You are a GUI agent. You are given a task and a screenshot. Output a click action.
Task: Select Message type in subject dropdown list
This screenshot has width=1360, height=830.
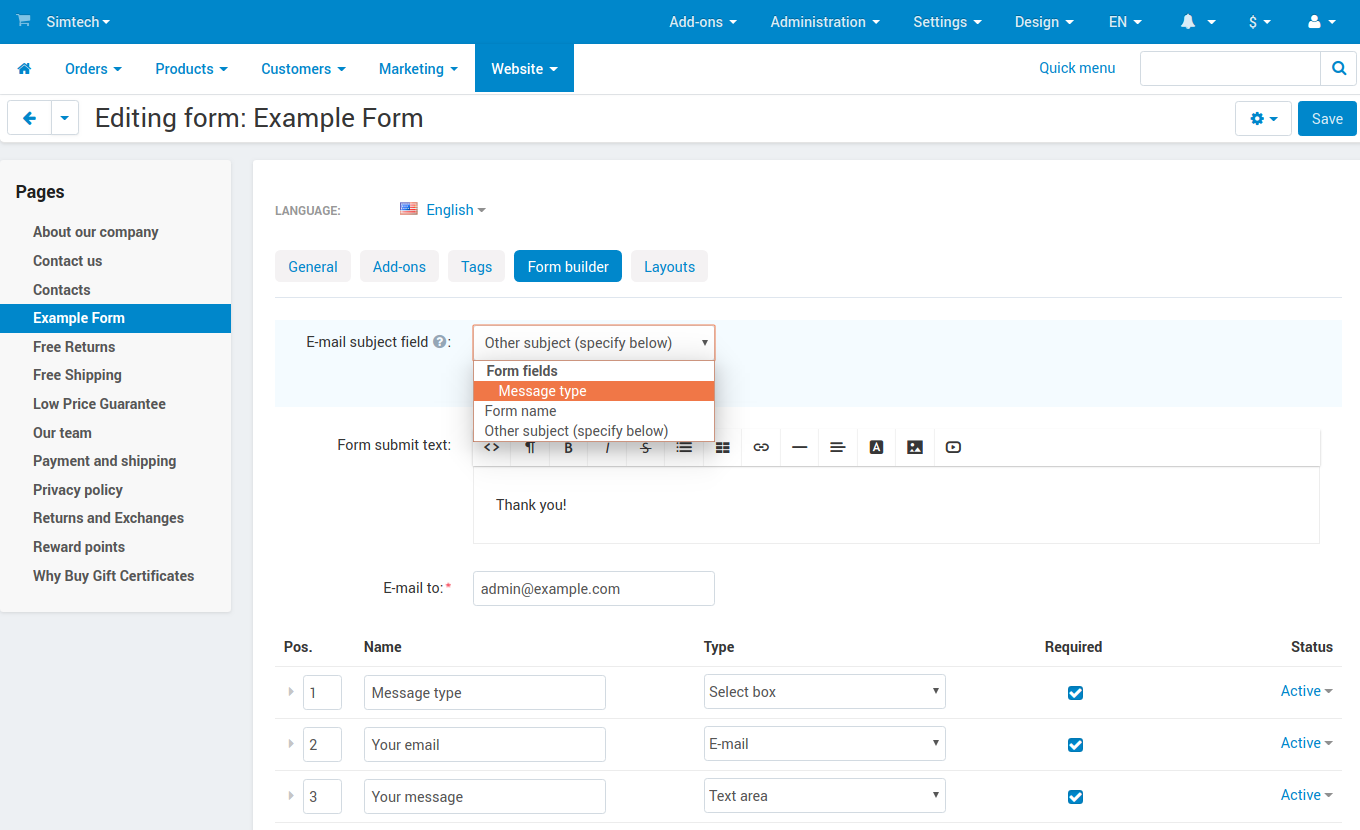coord(594,391)
